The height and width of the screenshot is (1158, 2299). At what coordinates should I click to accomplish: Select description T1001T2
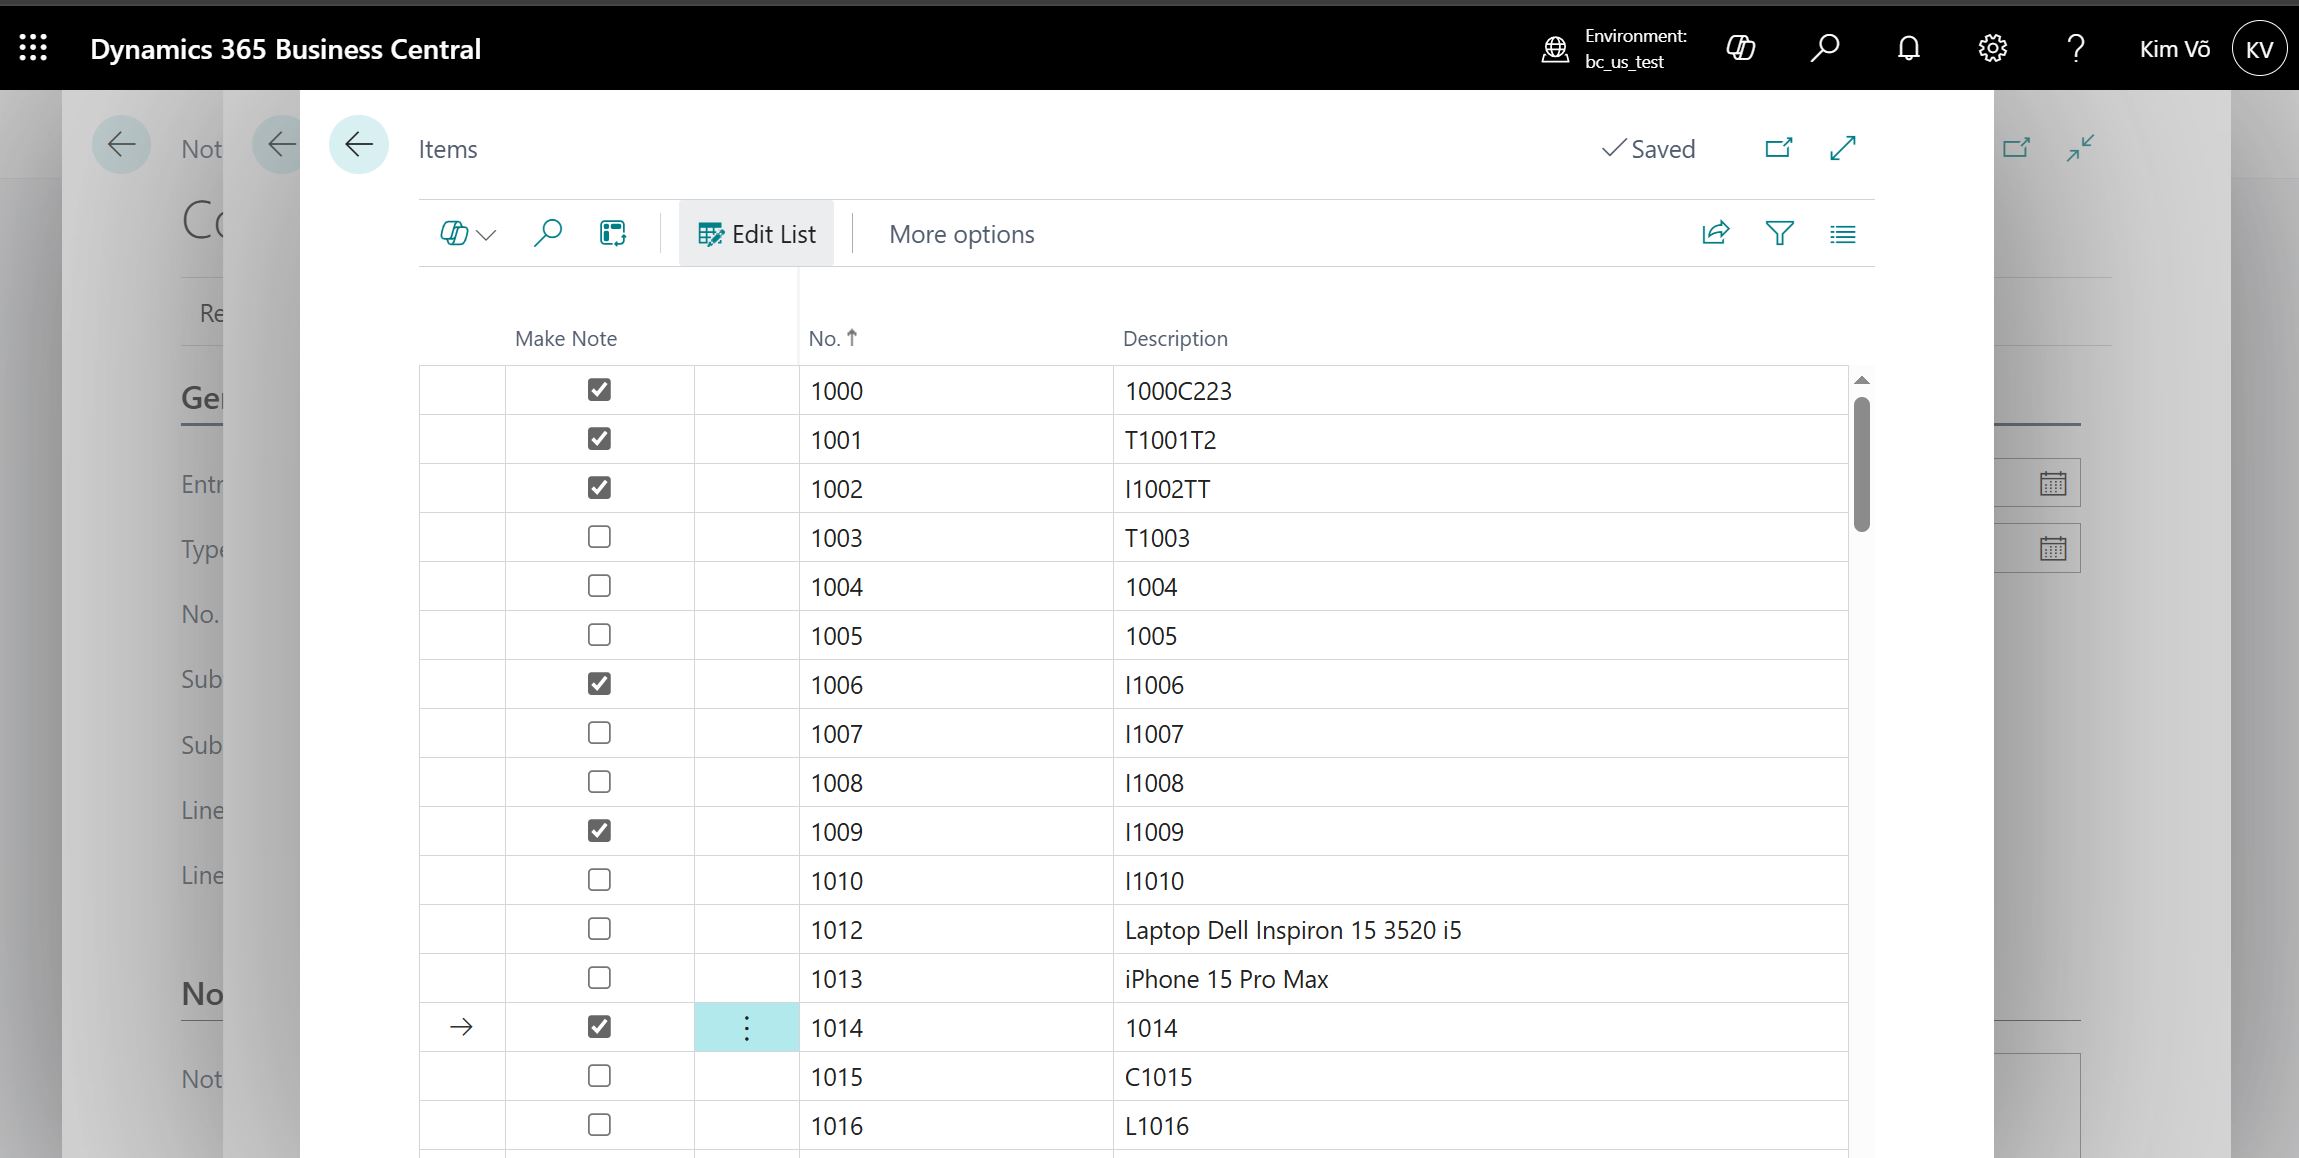pos(1480,439)
